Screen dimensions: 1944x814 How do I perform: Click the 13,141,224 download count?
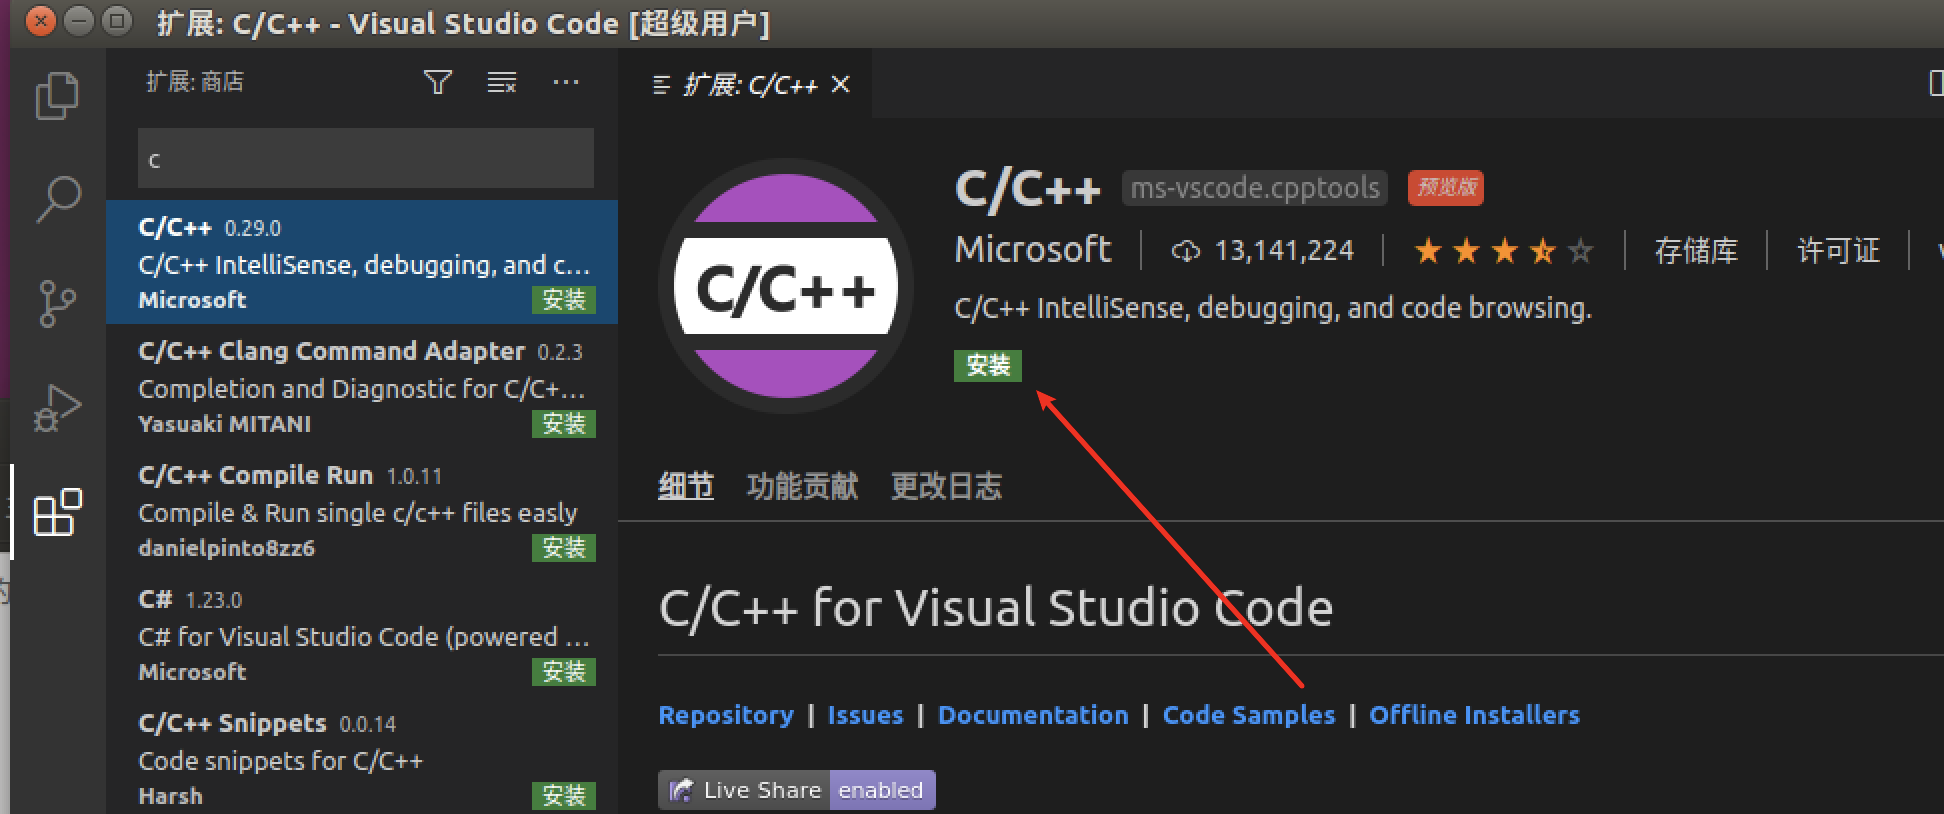point(1263,250)
